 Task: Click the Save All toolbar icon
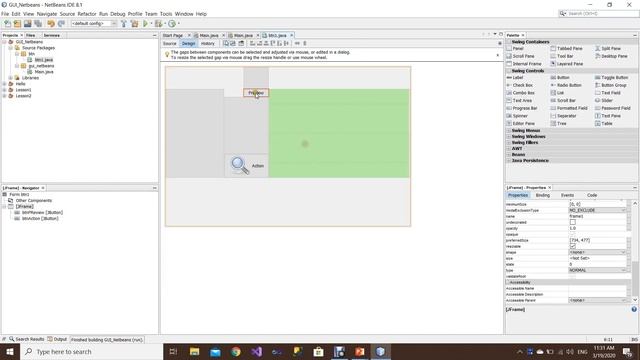tap(38, 24)
